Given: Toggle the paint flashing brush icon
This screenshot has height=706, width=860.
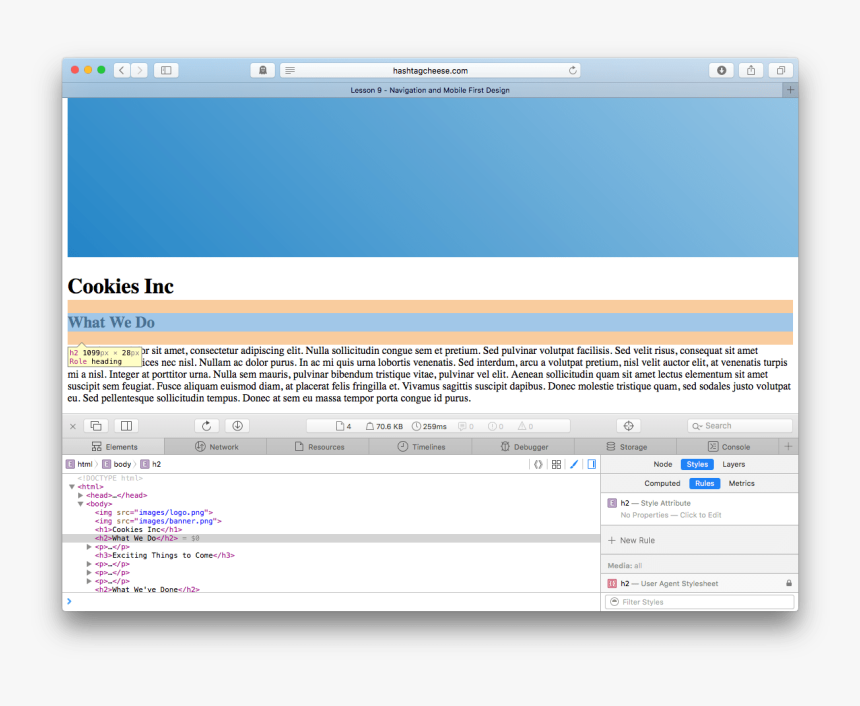Looking at the screenshot, I should point(574,464).
